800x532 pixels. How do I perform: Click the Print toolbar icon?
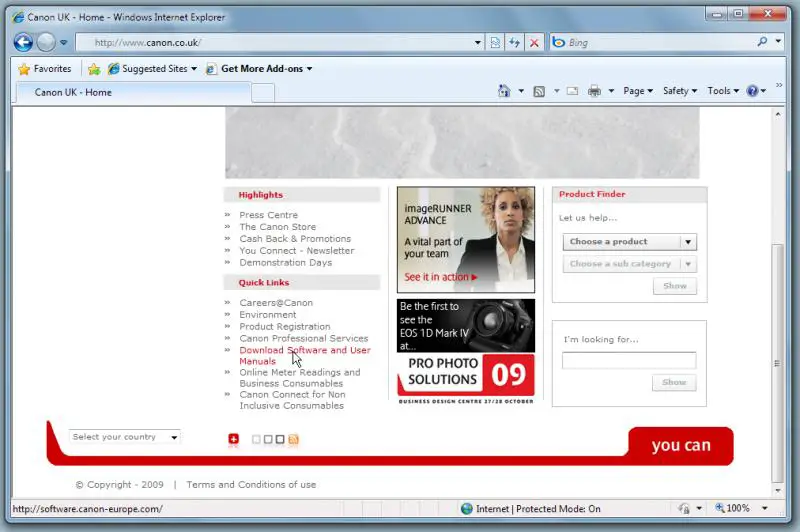[594, 91]
